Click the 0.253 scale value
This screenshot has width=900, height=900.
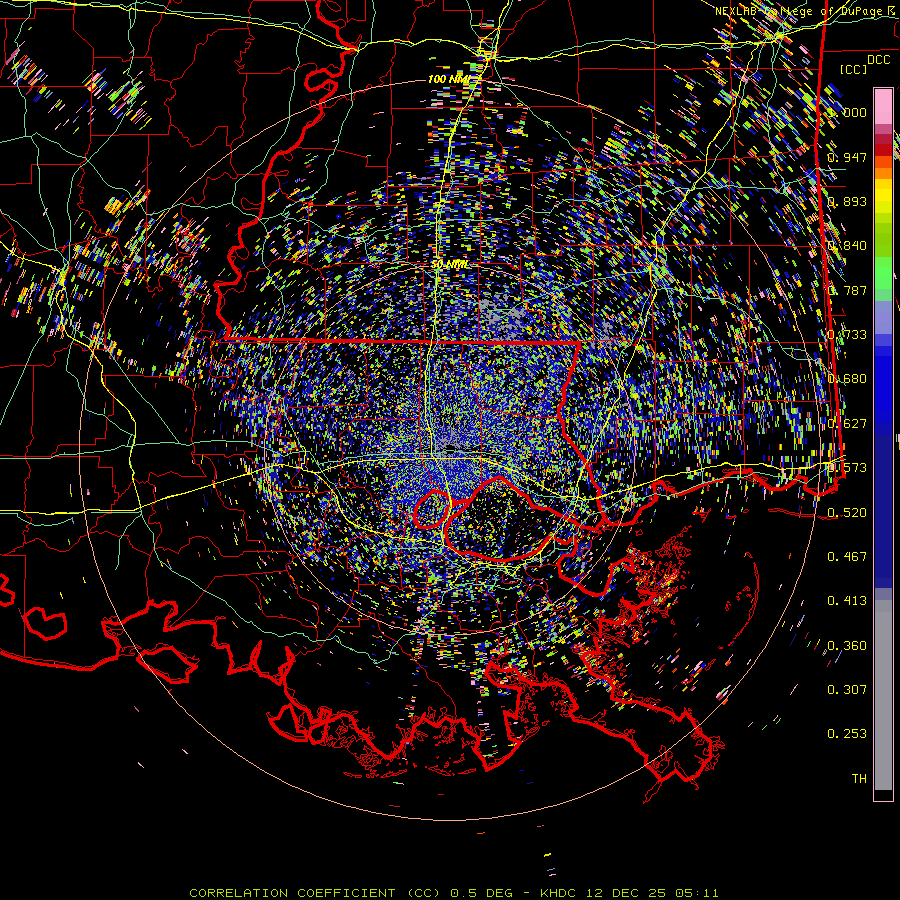coord(847,734)
